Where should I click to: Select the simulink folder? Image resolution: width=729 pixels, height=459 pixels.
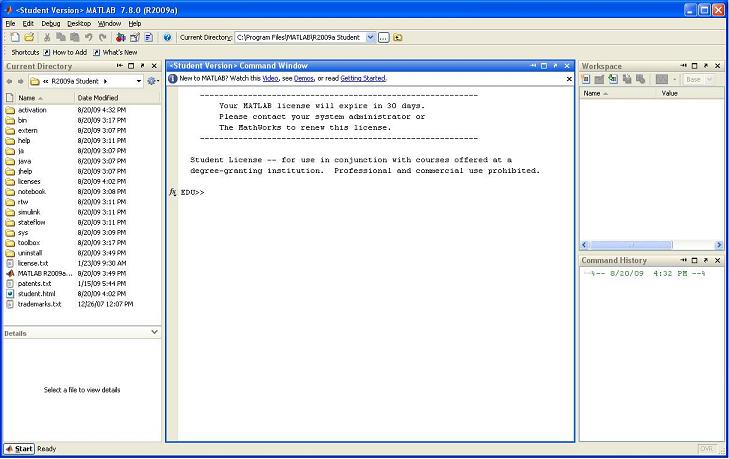point(29,212)
